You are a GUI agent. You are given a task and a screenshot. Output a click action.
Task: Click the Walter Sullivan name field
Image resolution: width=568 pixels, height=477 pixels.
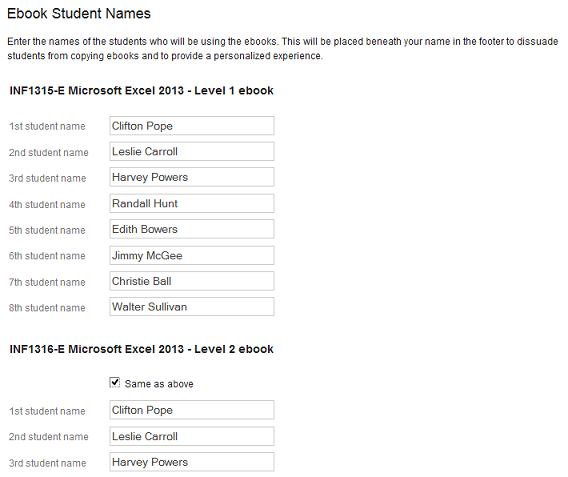coord(192,307)
